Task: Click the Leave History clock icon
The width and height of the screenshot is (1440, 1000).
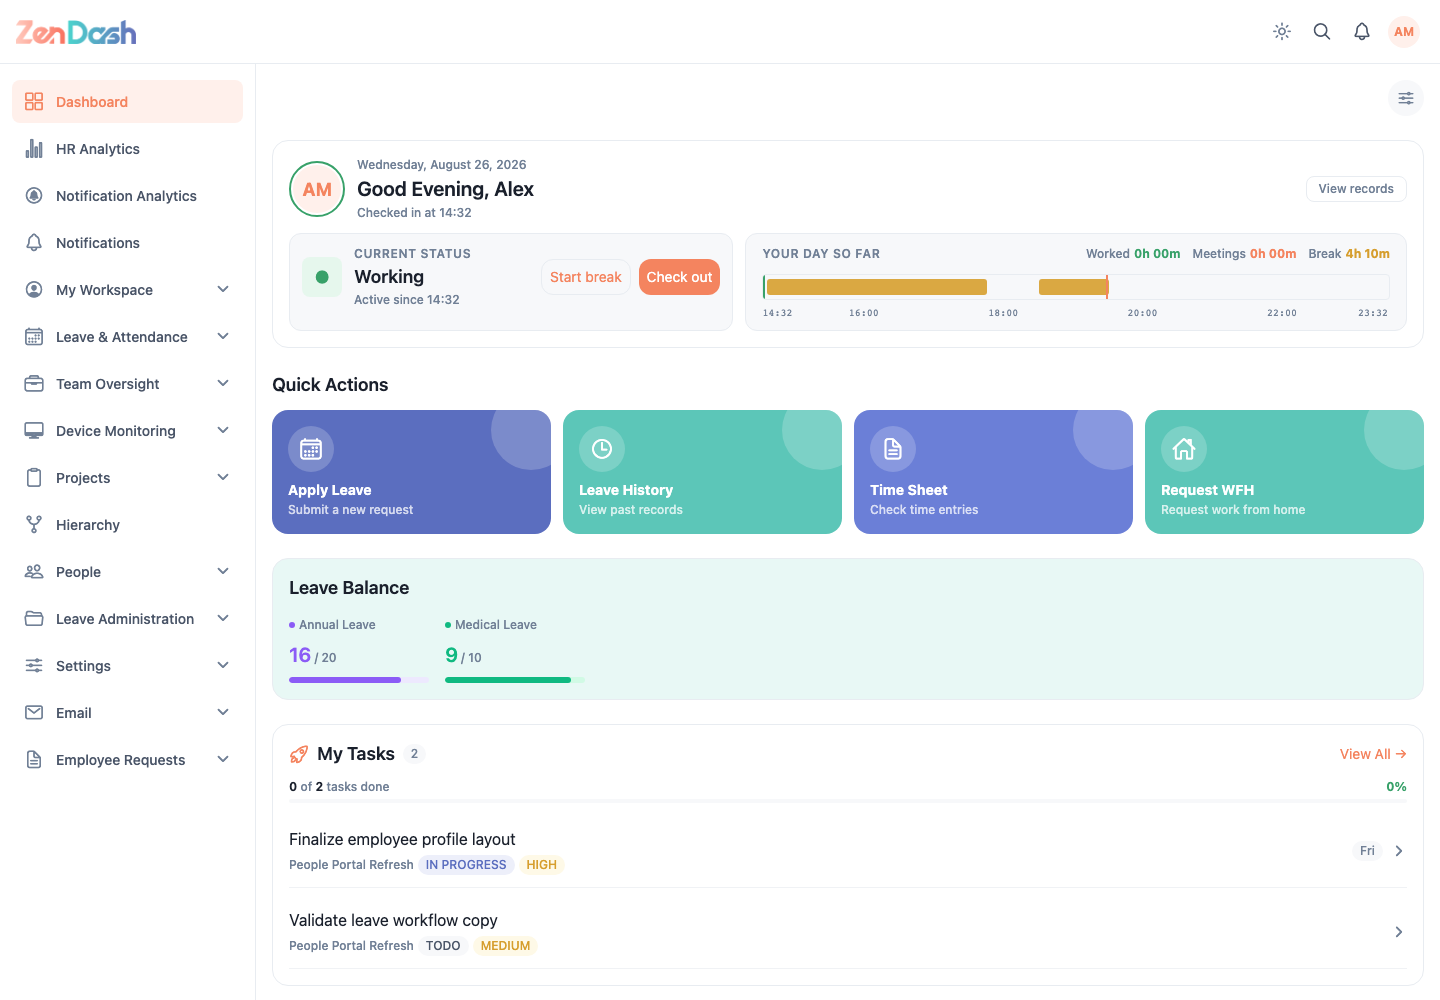Action: [602, 449]
